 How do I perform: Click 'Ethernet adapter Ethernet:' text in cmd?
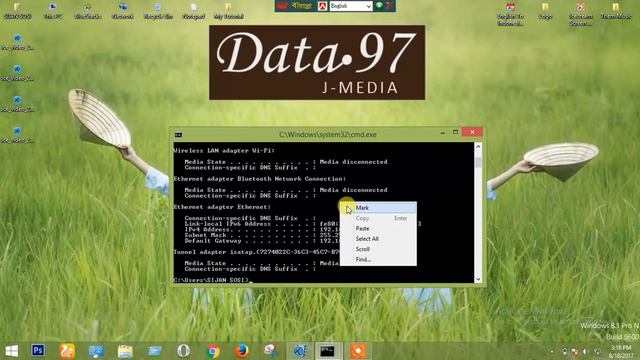[222, 207]
